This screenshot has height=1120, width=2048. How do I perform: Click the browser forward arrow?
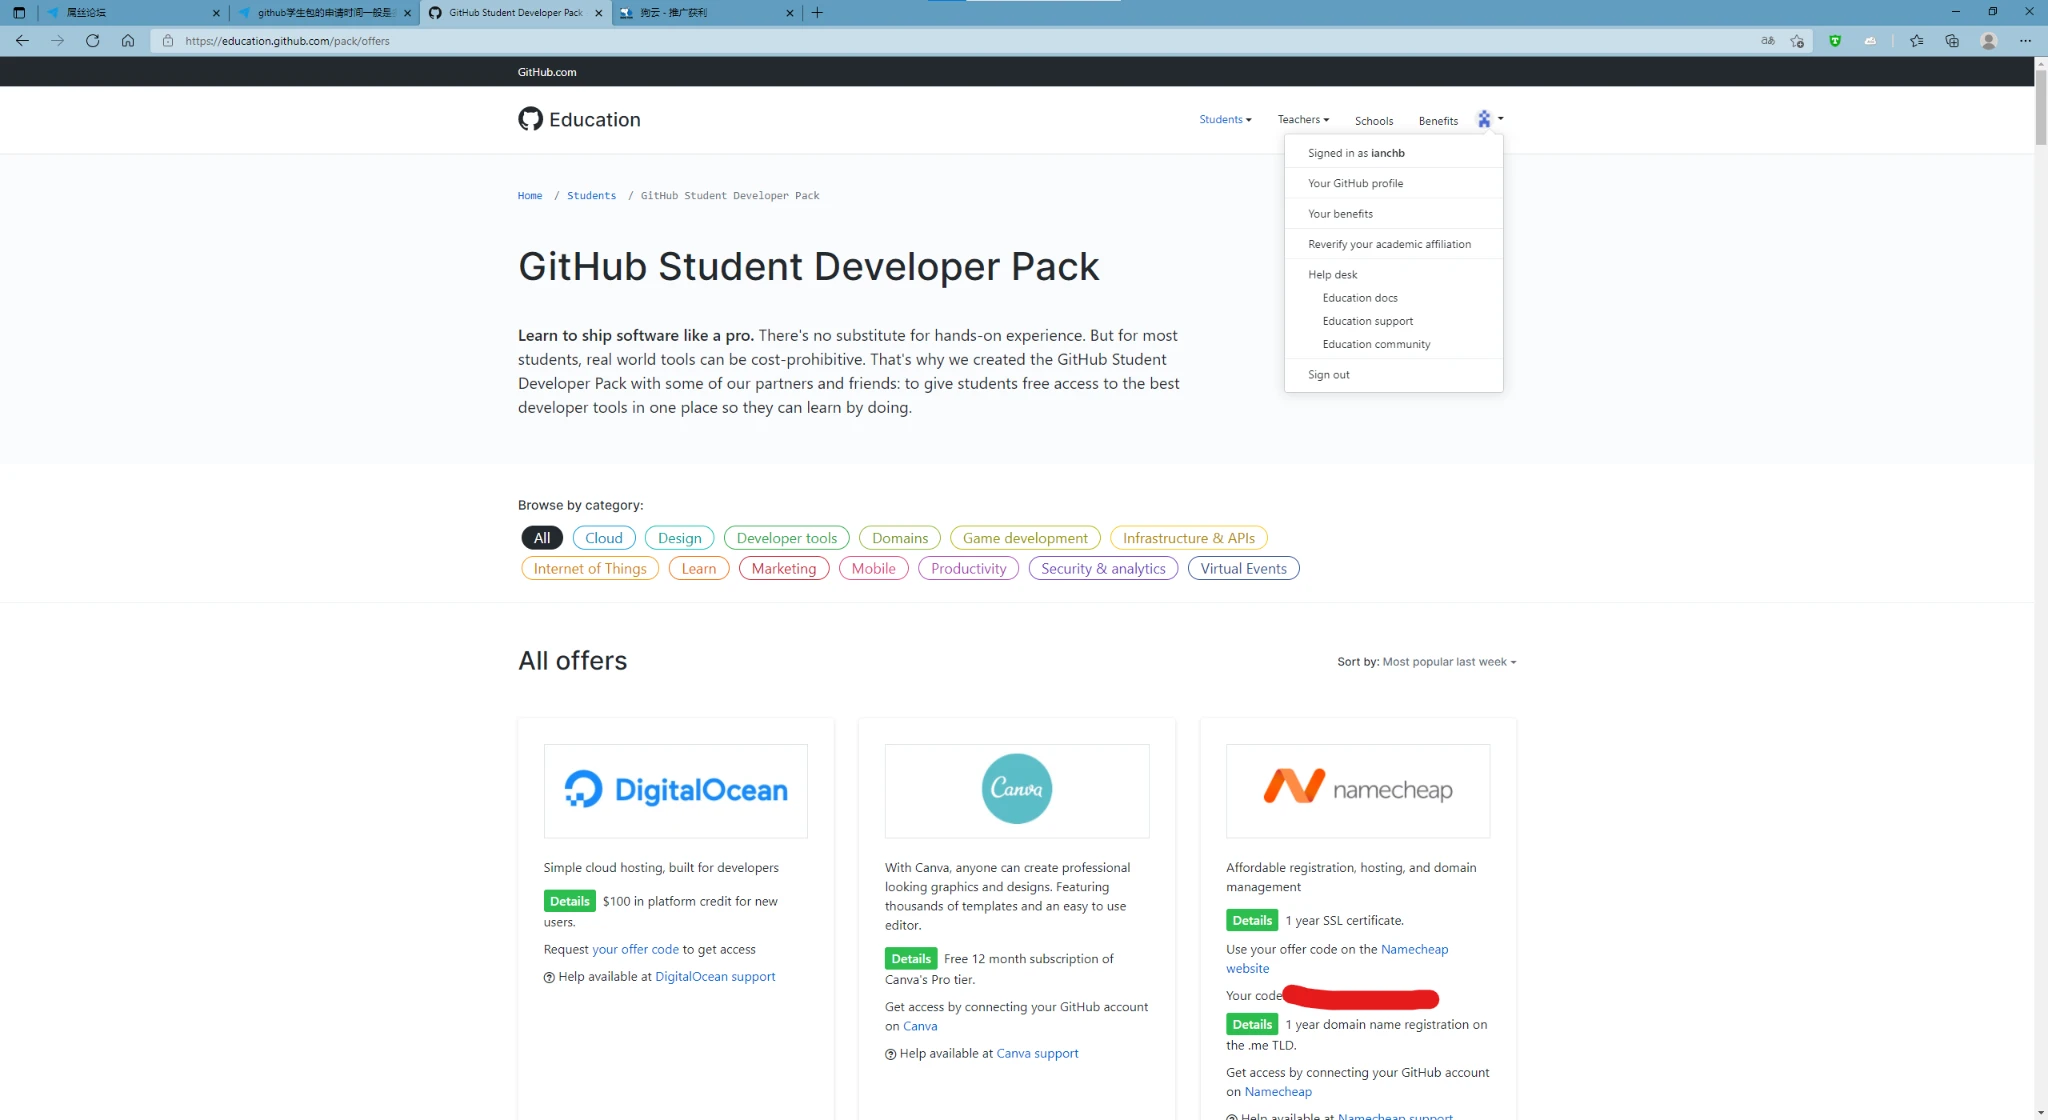pos(57,41)
